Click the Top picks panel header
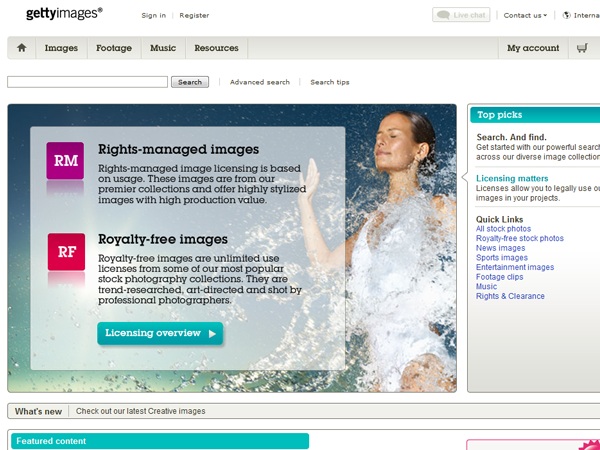This screenshot has width=600, height=450. 535,115
